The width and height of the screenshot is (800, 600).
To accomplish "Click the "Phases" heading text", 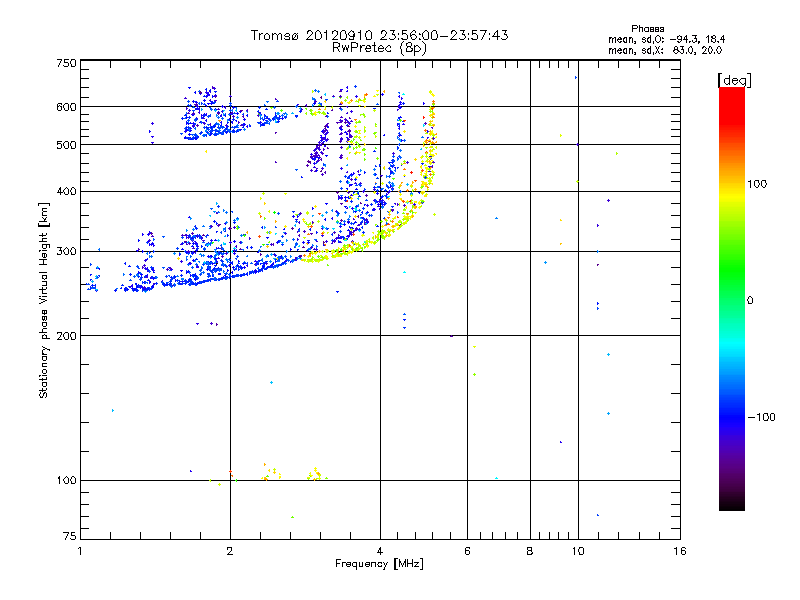I will pos(647,29).
